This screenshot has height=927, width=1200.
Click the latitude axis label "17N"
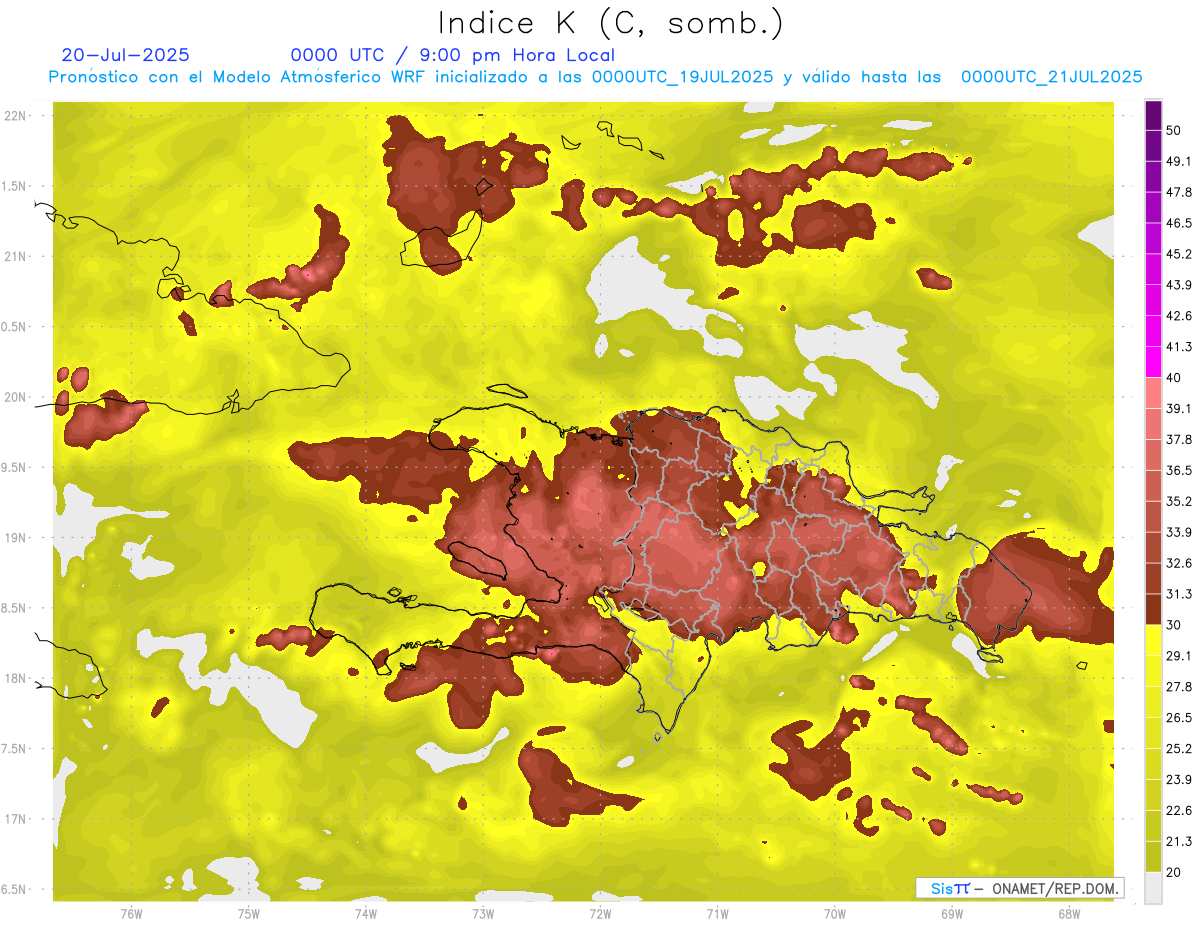(17, 819)
